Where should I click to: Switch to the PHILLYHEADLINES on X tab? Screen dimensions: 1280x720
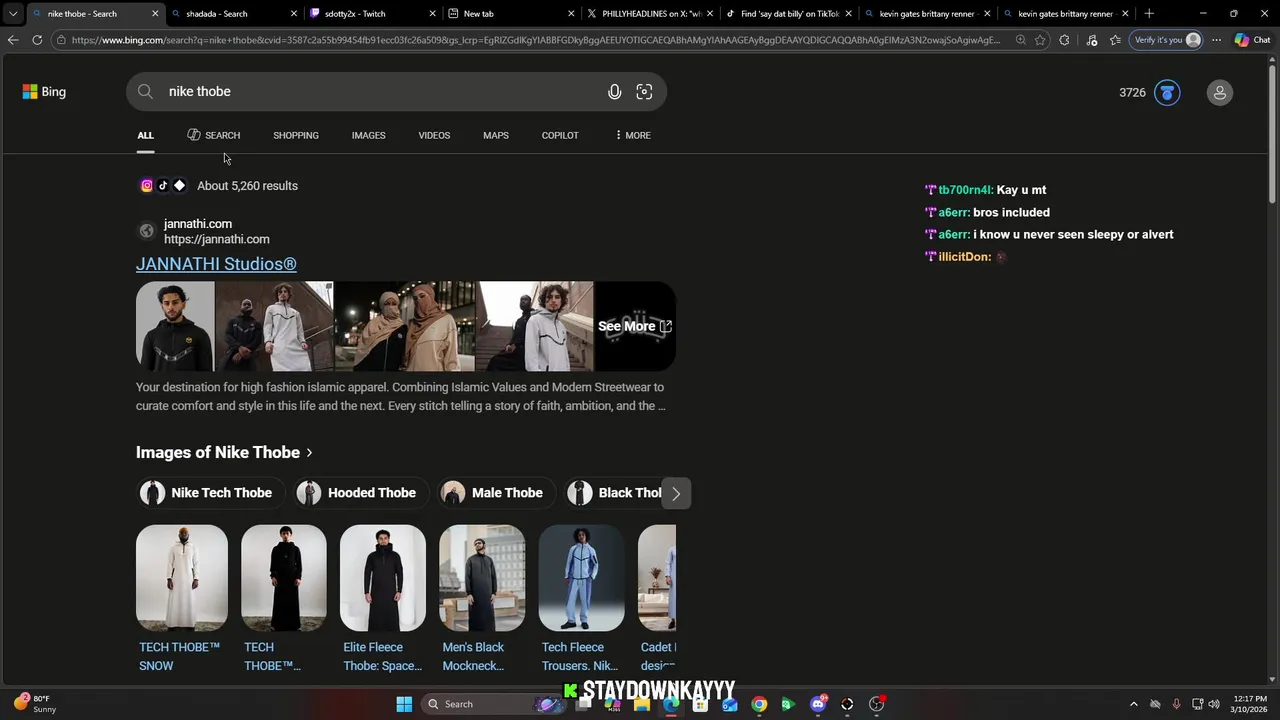click(x=651, y=14)
